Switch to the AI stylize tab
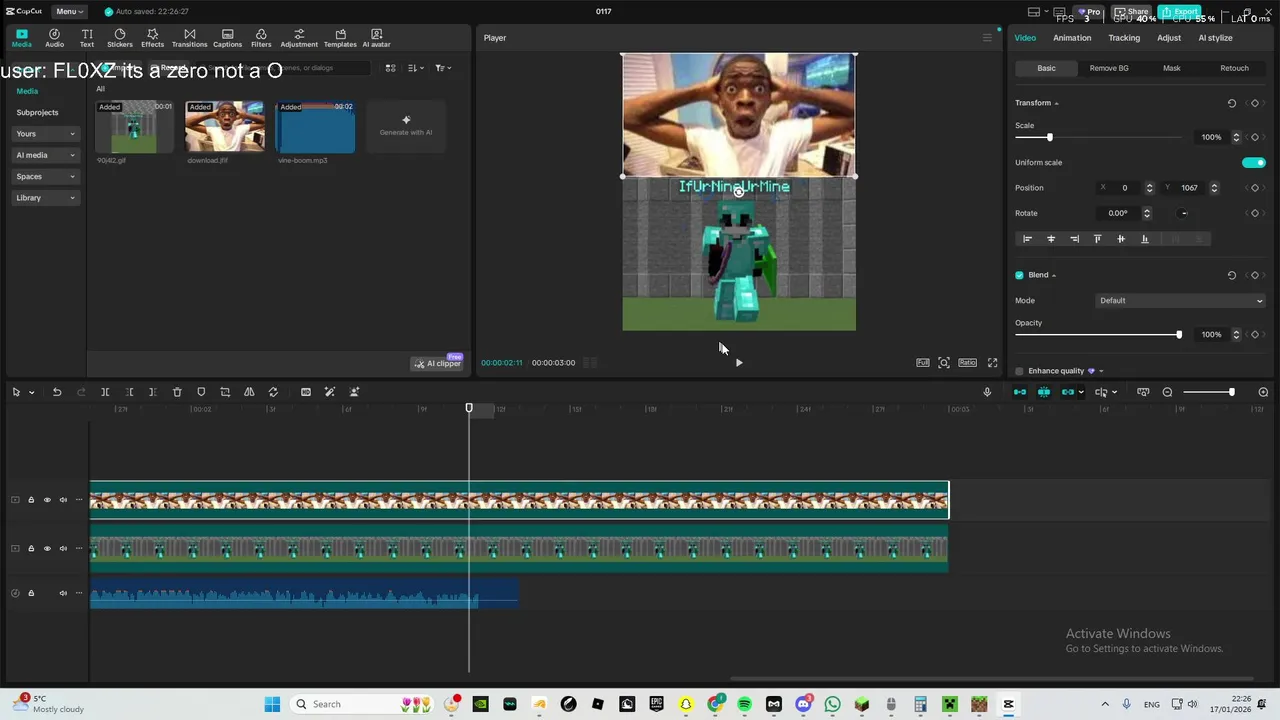Image resolution: width=1280 pixels, height=720 pixels. (x=1215, y=38)
